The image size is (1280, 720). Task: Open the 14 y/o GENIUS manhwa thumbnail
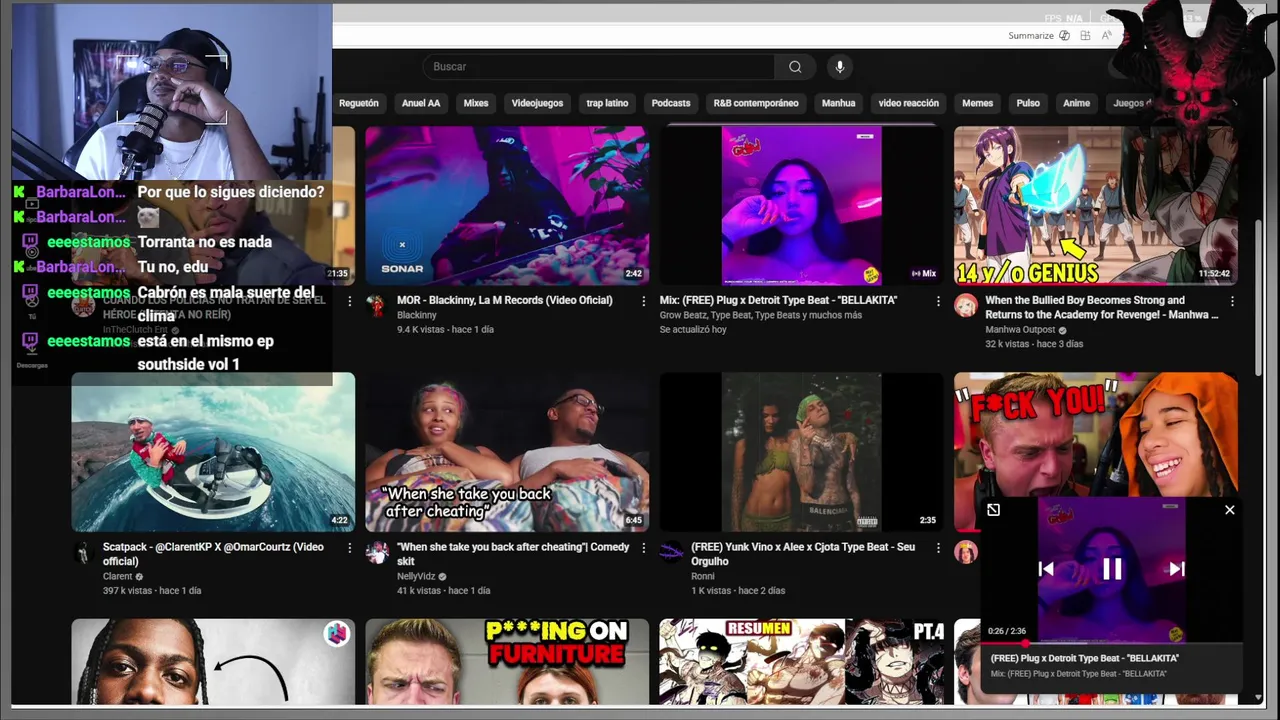point(1095,206)
